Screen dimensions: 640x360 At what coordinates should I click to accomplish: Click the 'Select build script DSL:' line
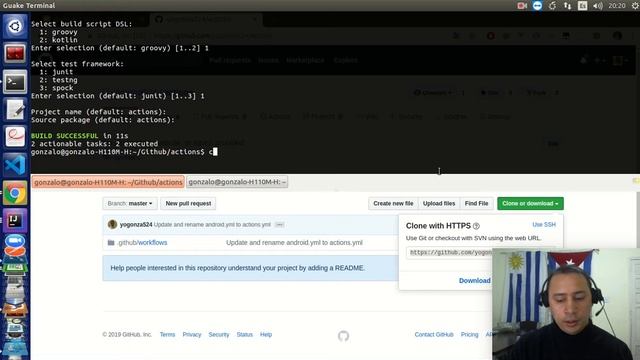pyautogui.click(x=82, y=24)
